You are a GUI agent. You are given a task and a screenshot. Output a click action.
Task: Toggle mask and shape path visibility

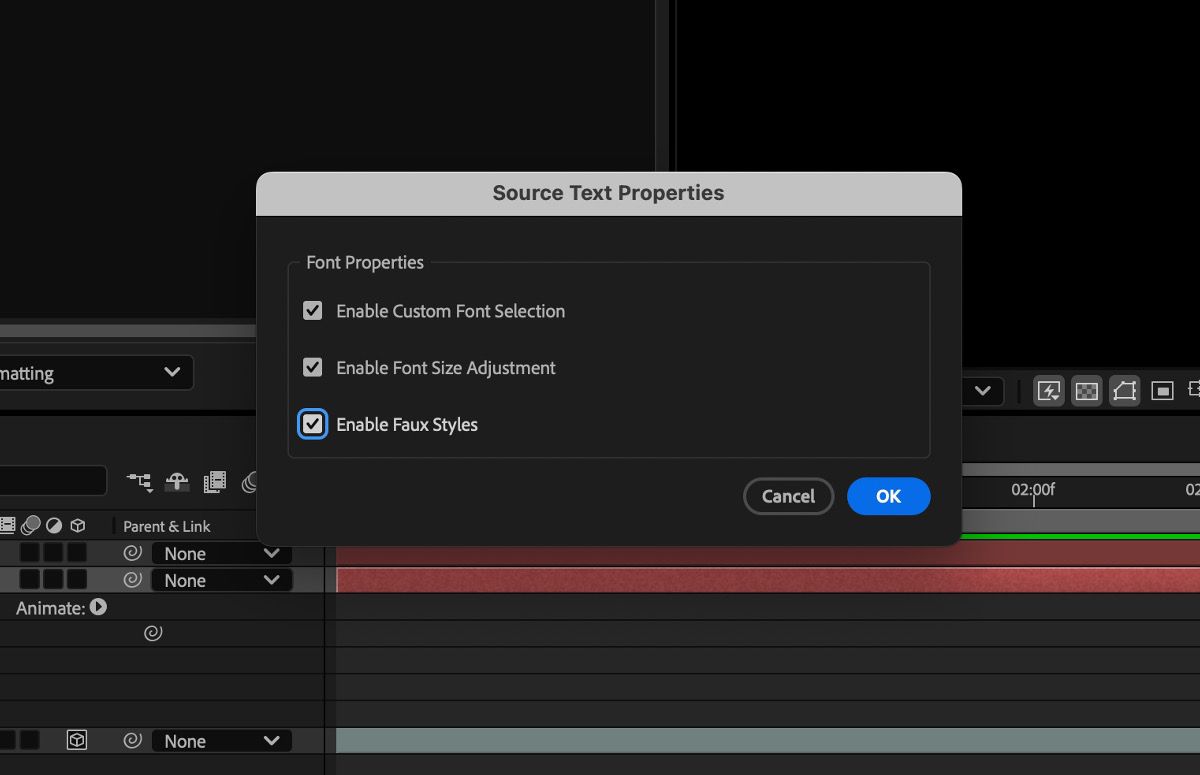pos(1124,391)
